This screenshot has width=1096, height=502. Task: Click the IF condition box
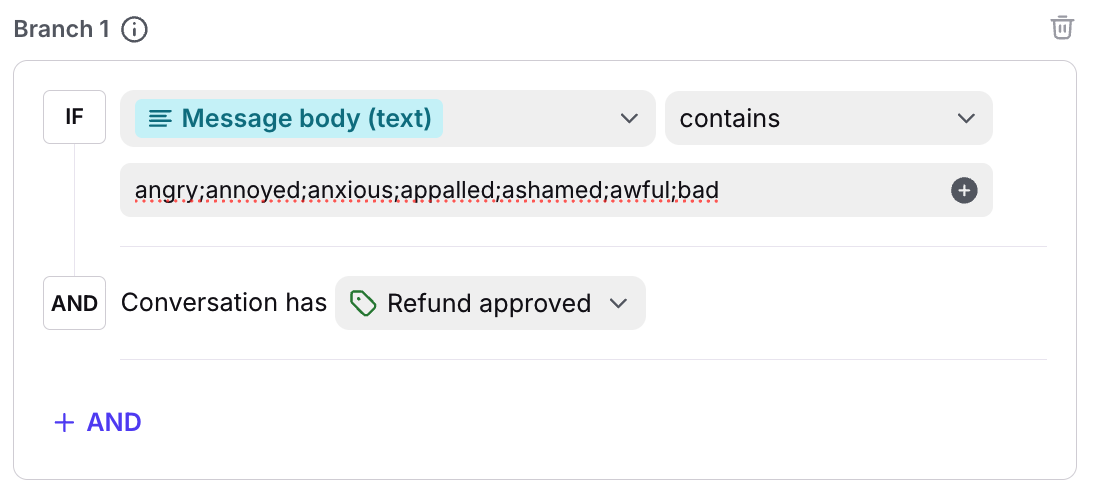tap(74, 117)
